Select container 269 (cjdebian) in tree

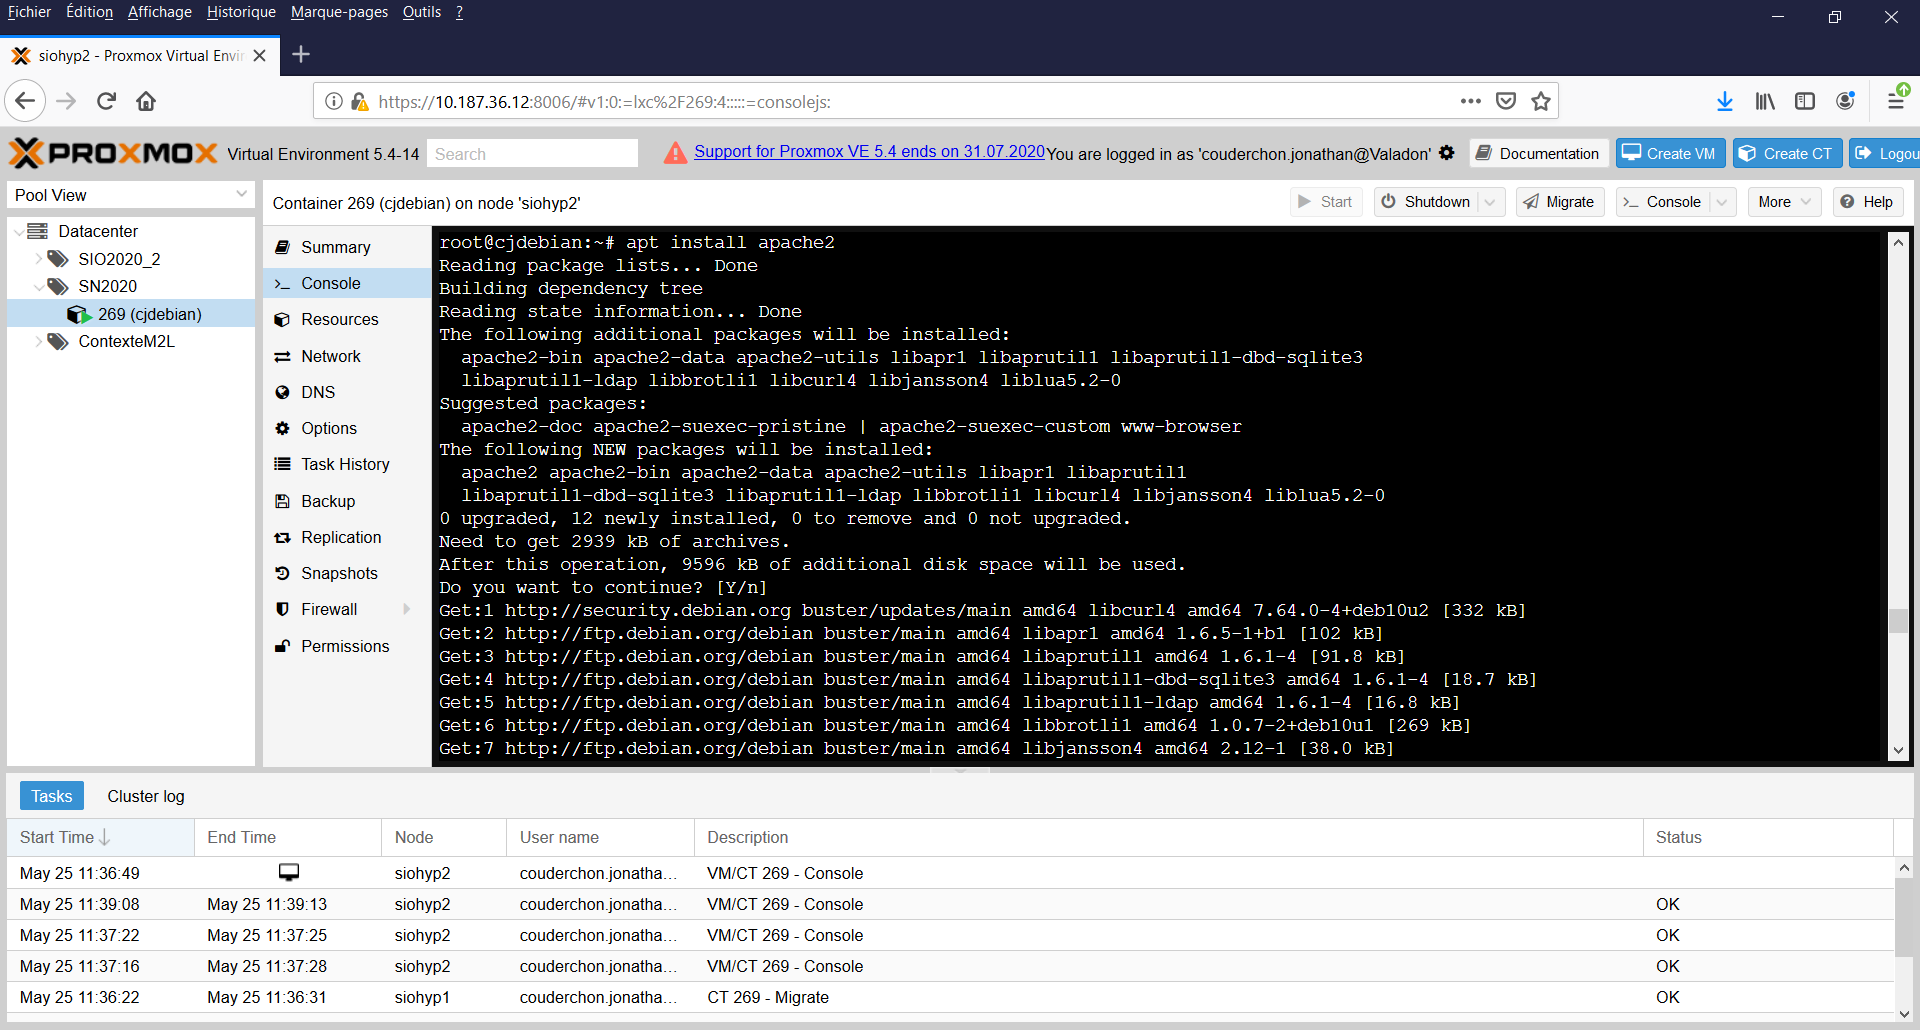pyautogui.click(x=131, y=314)
